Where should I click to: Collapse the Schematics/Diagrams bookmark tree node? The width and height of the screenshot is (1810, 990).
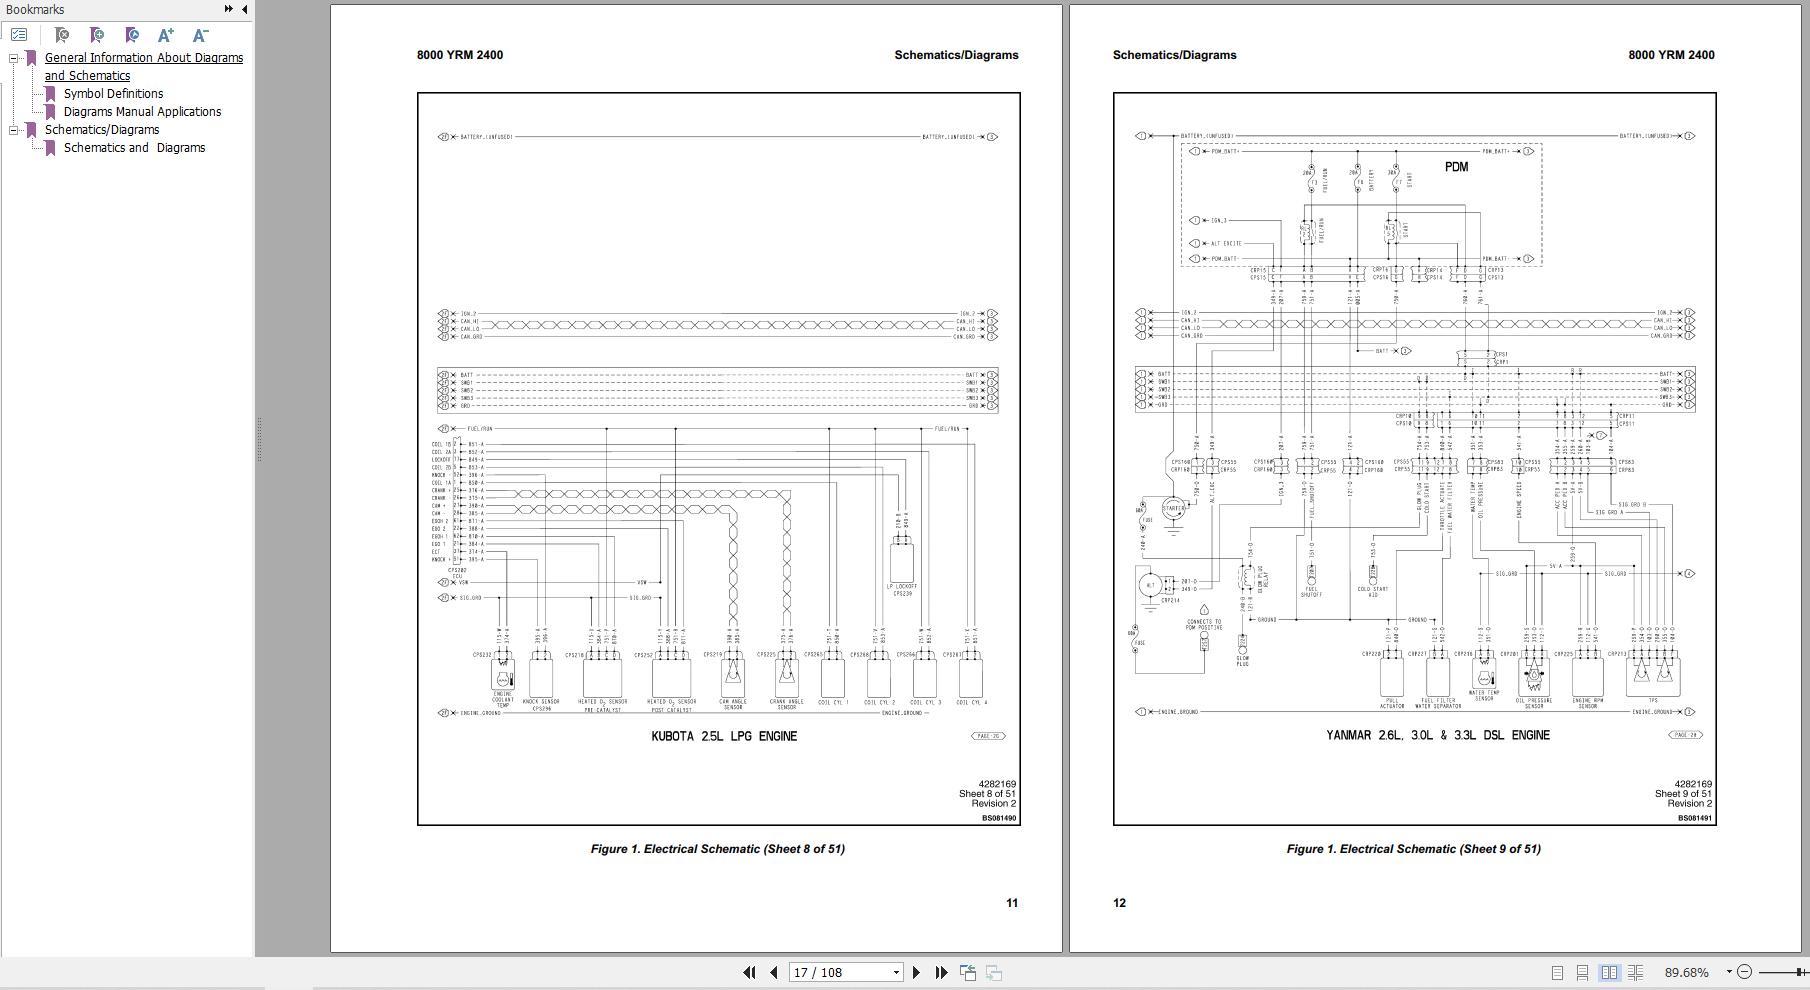14,130
